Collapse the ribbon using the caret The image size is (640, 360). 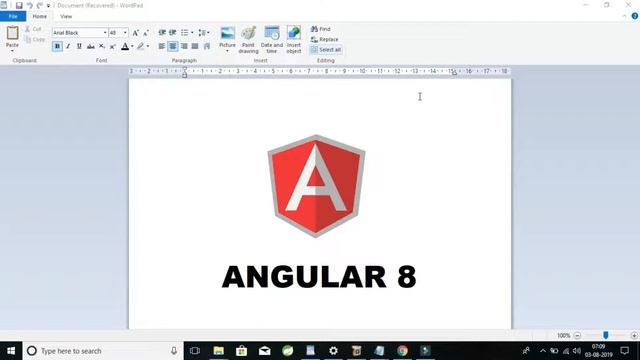[624, 16]
